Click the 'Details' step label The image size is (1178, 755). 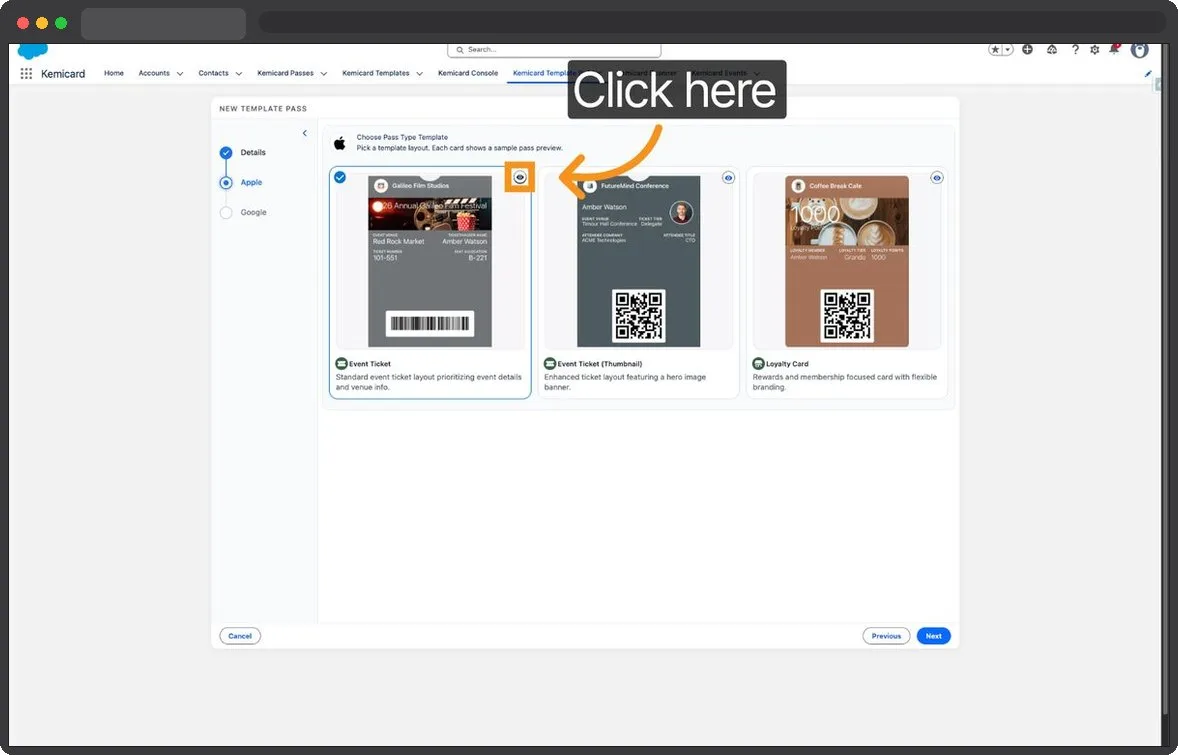tap(253, 153)
